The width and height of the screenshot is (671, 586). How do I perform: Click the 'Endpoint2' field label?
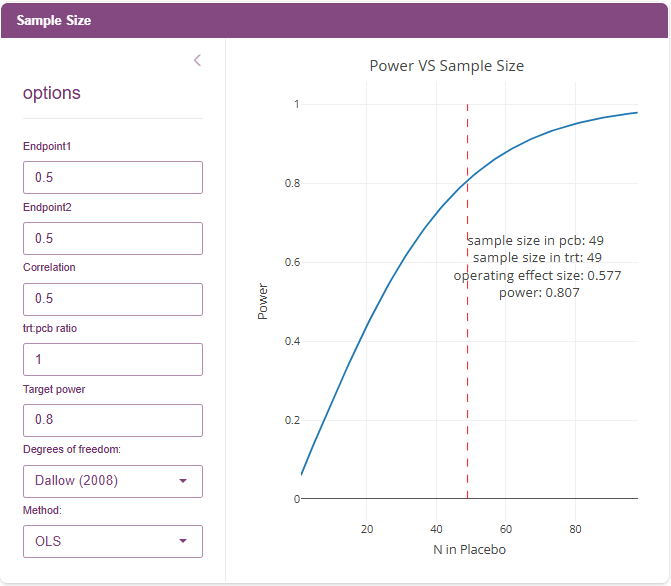(x=47, y=208)
